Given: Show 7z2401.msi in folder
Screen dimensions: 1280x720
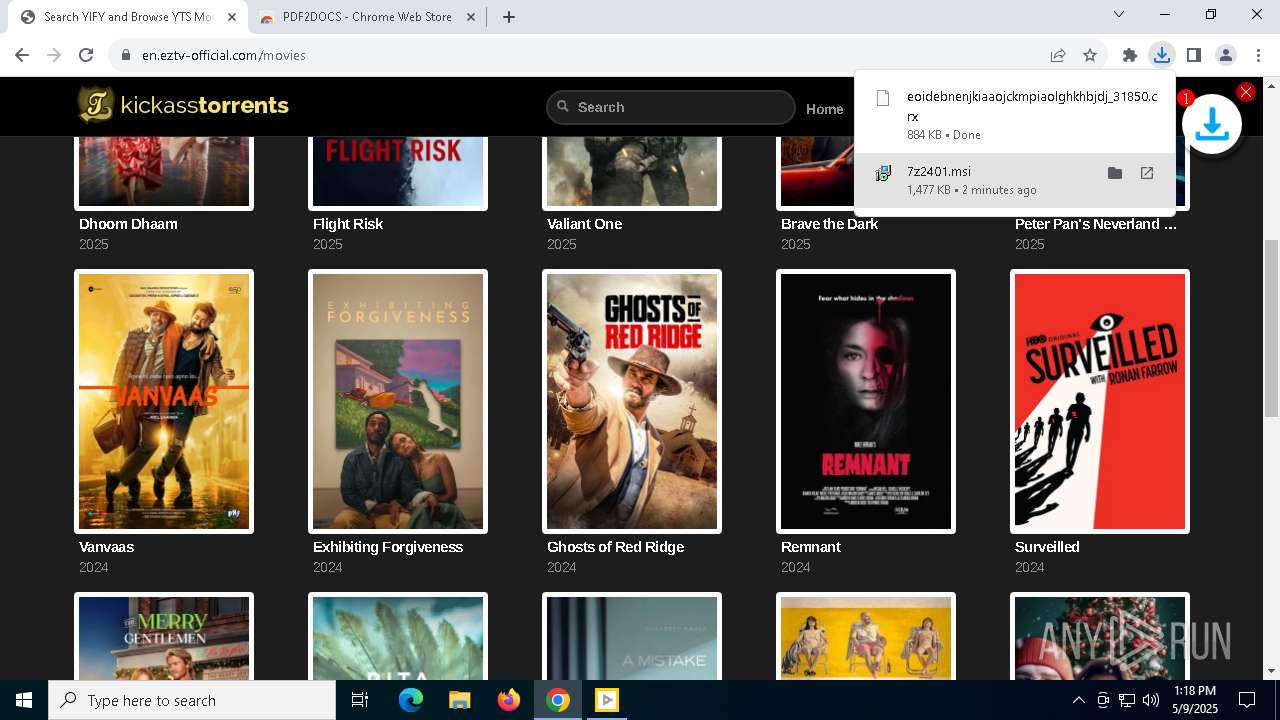Looking at the screenshot, I should 1115,173.
